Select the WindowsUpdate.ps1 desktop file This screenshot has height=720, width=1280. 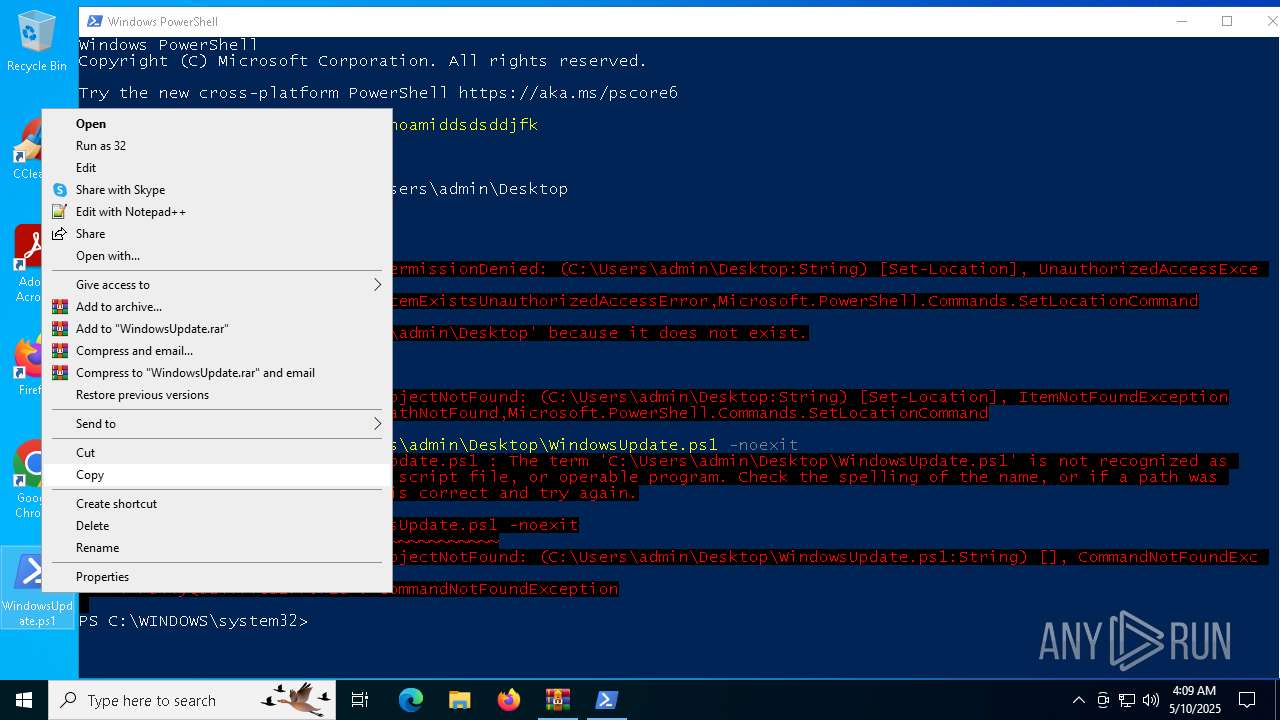pyautogui.click(x=37, y=589)
